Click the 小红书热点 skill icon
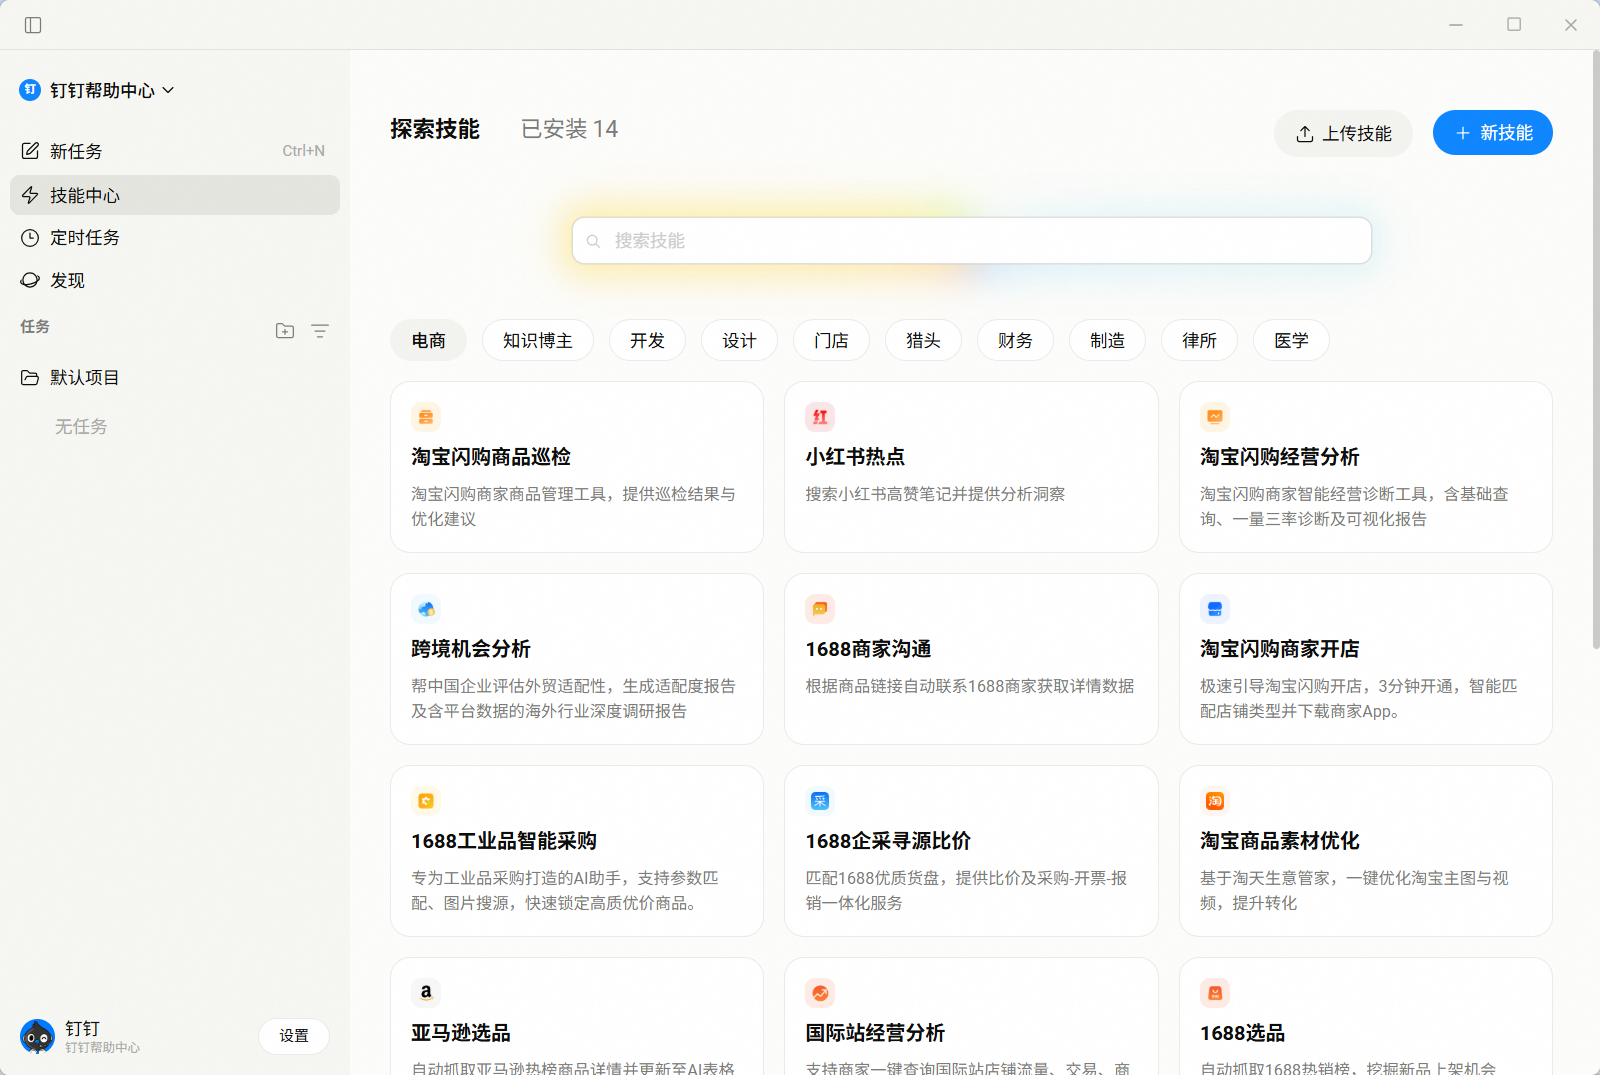Screen dimensions: 1600x1075 pyautogui.click(x=820, y=417)
